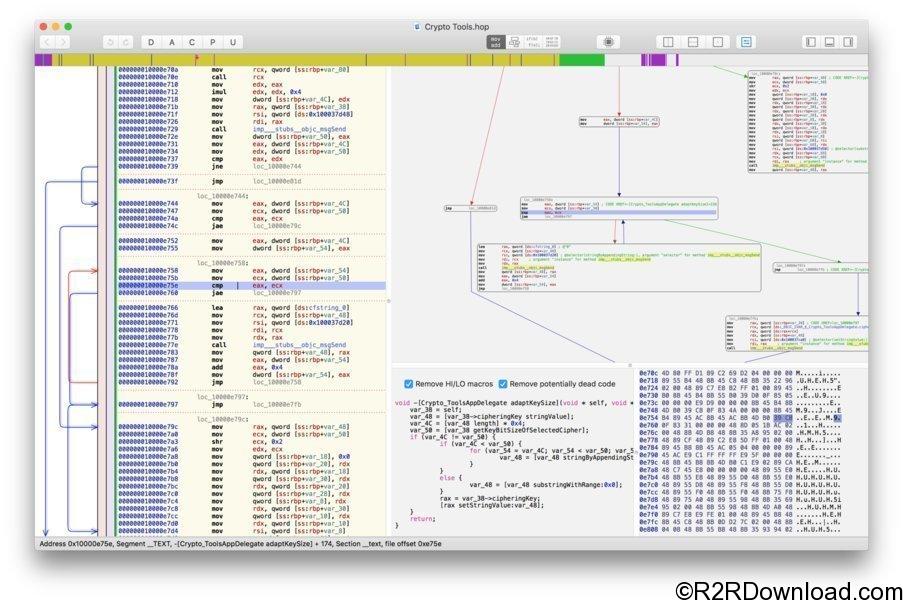Switch to assembly view via the mov/add icon
Screen dimensions: 903x600
coord(496,42)
